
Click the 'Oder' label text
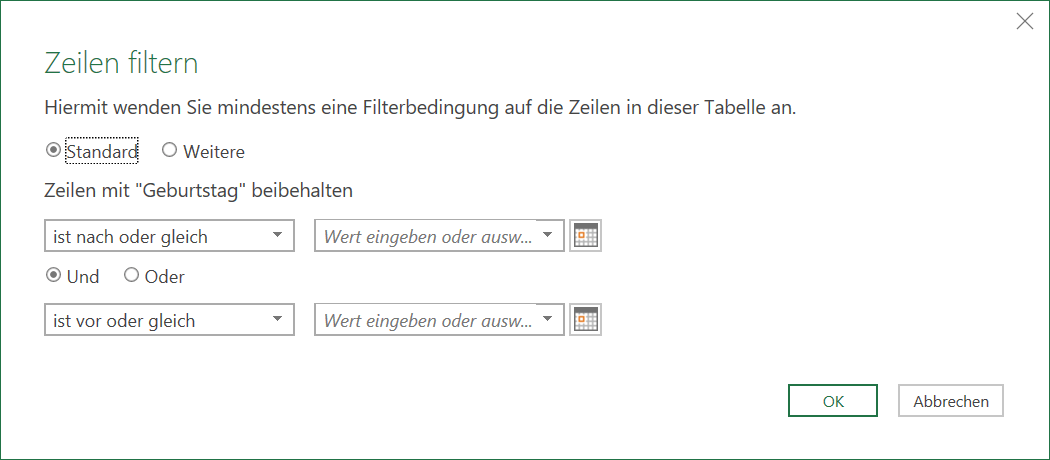click(164, 277)
